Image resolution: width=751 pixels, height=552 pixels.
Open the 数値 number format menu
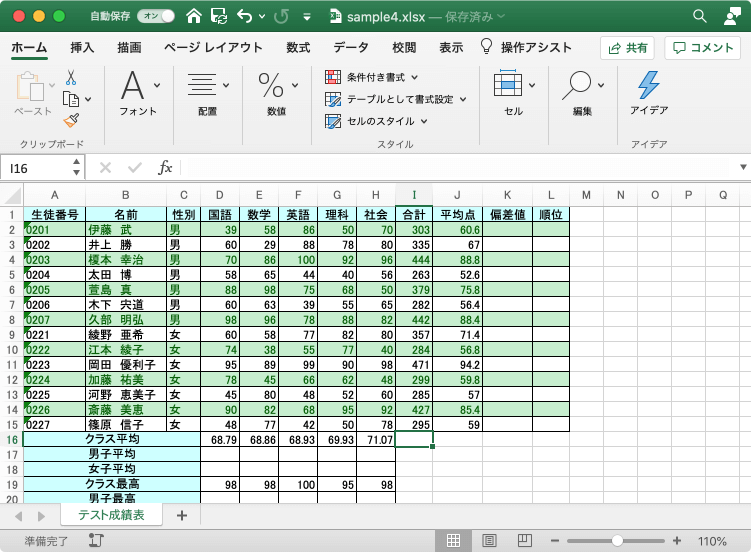277,93
